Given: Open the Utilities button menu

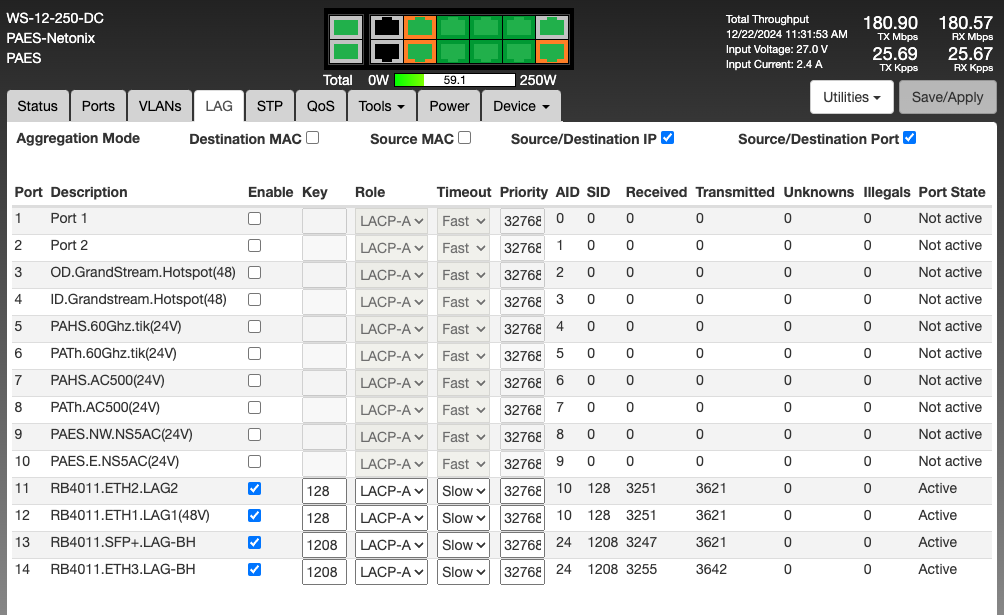Looking at the screenshot, I should point(851,97).
